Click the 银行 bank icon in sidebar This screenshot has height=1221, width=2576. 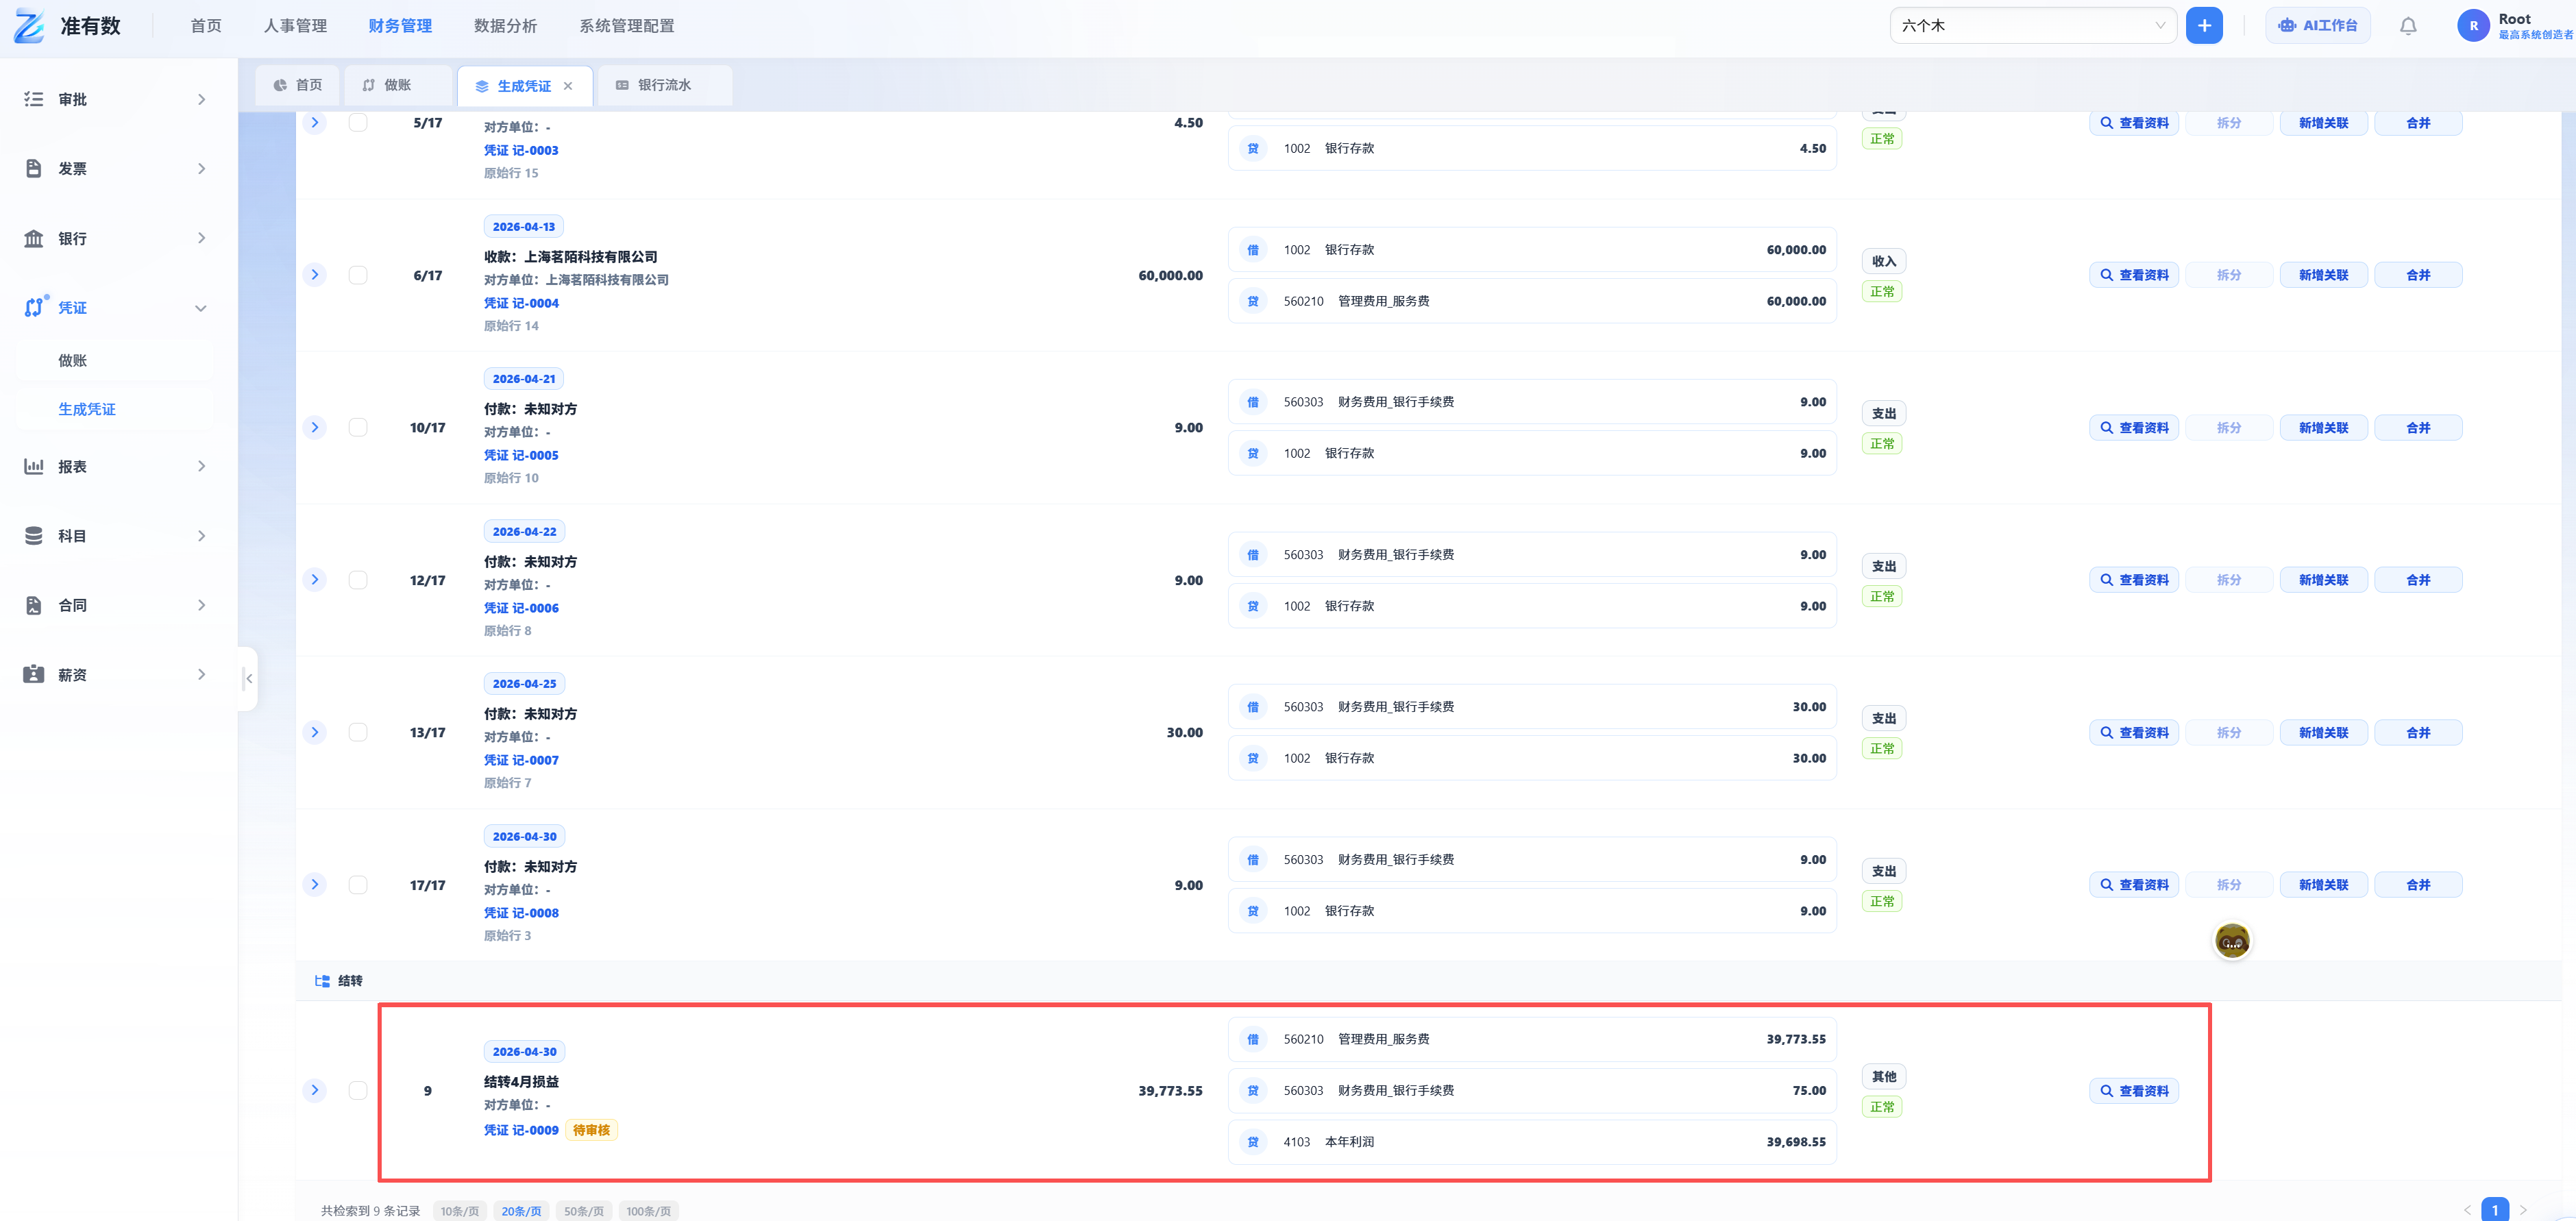(34, 238)
